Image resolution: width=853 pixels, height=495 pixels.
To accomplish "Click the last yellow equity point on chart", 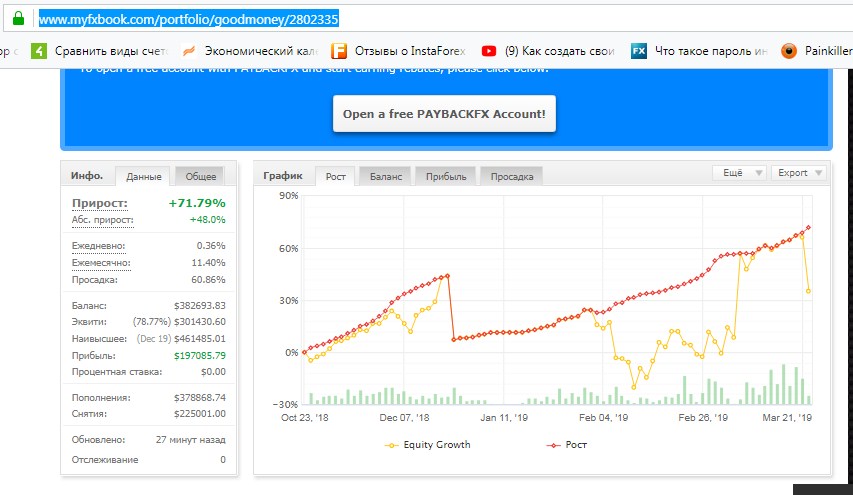I will pyautogui.click(x=808, y=291).
